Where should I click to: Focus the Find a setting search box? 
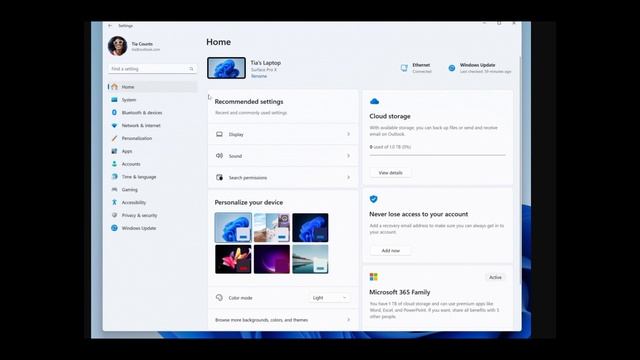tap(152, 69)
